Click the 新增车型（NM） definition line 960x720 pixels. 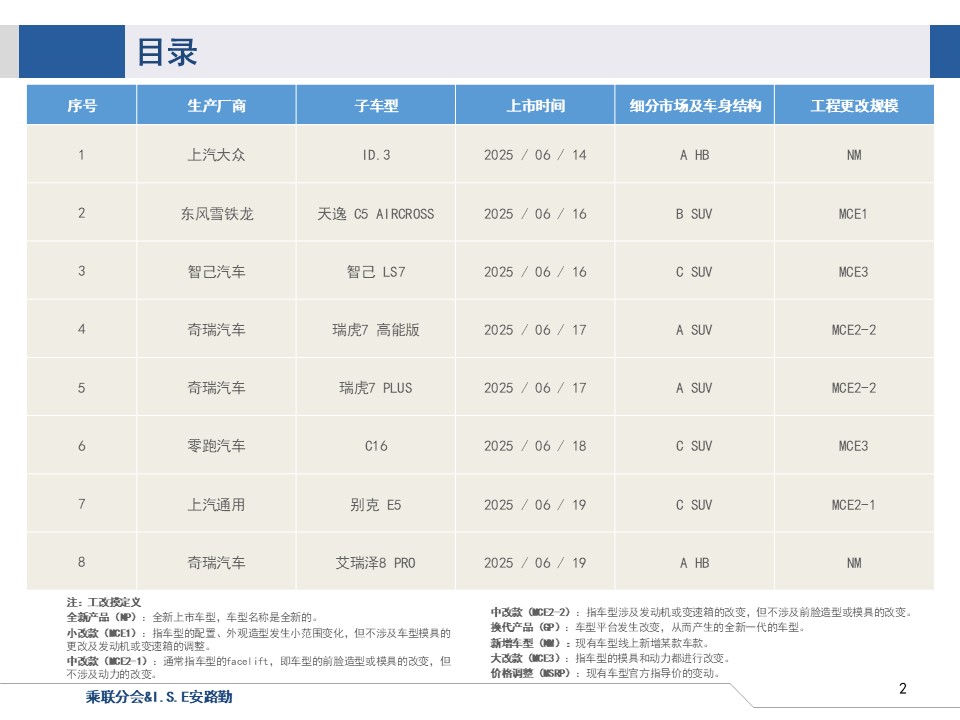(600, 643)
